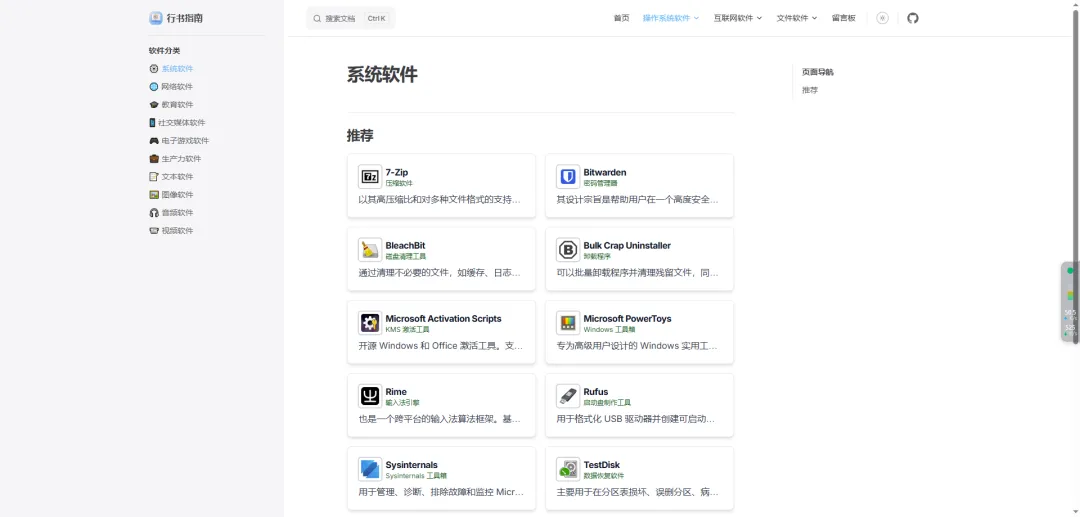Expand the 文件软件 dropdown menu
Viewport: 1080px width, 517px height.
pyautogui.click(x=797, y=18)
